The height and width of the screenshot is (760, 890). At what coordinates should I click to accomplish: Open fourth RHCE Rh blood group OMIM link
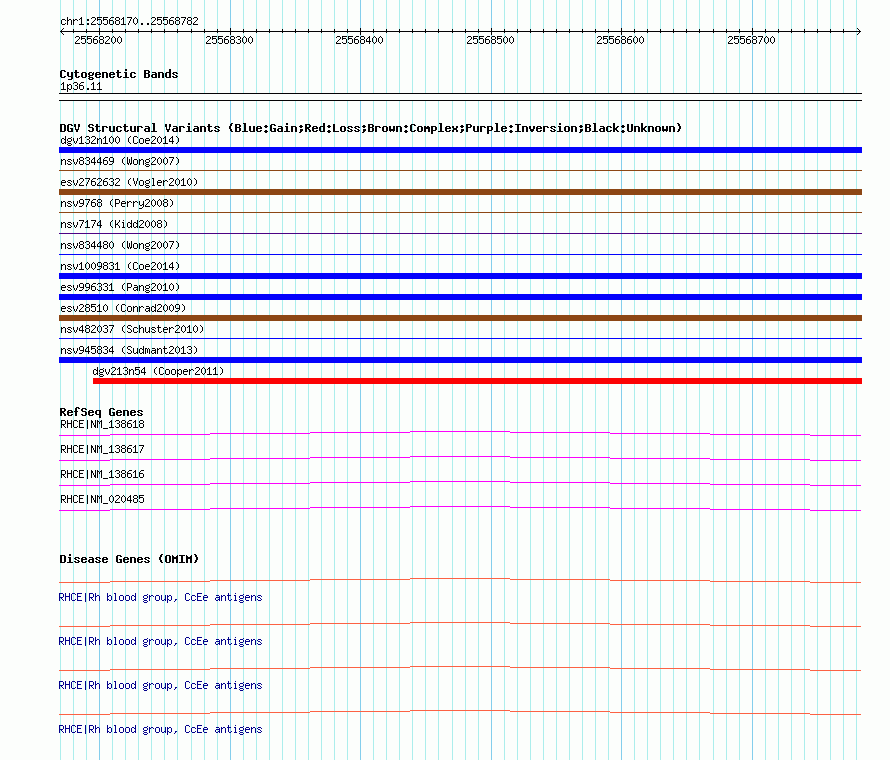click(161, 729)
